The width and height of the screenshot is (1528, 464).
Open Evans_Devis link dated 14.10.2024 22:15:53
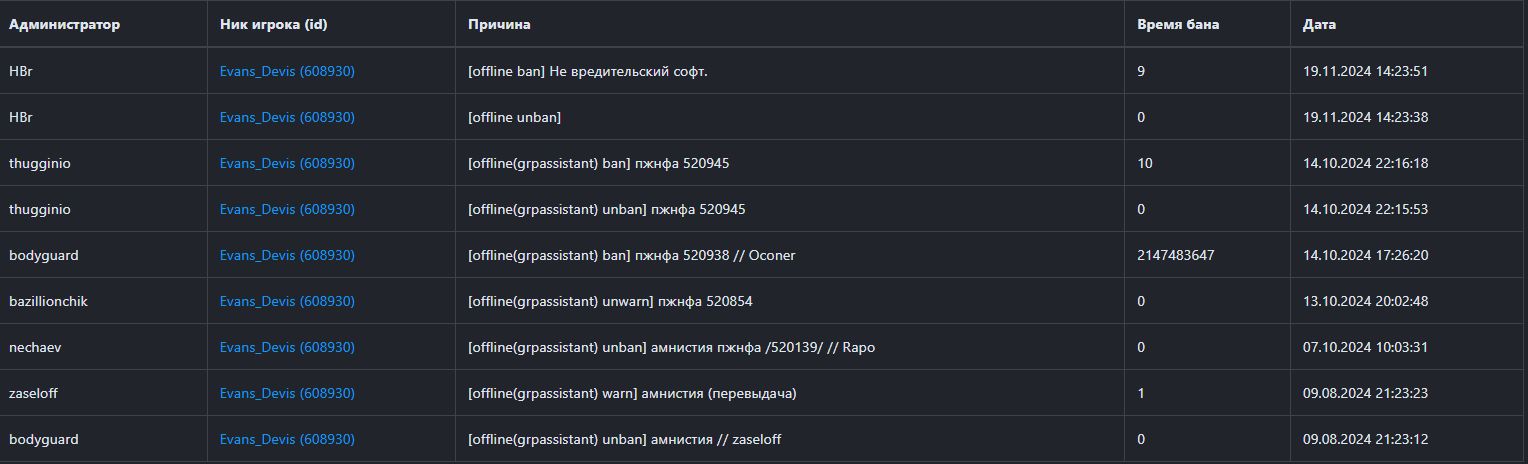tap(287, 209)
